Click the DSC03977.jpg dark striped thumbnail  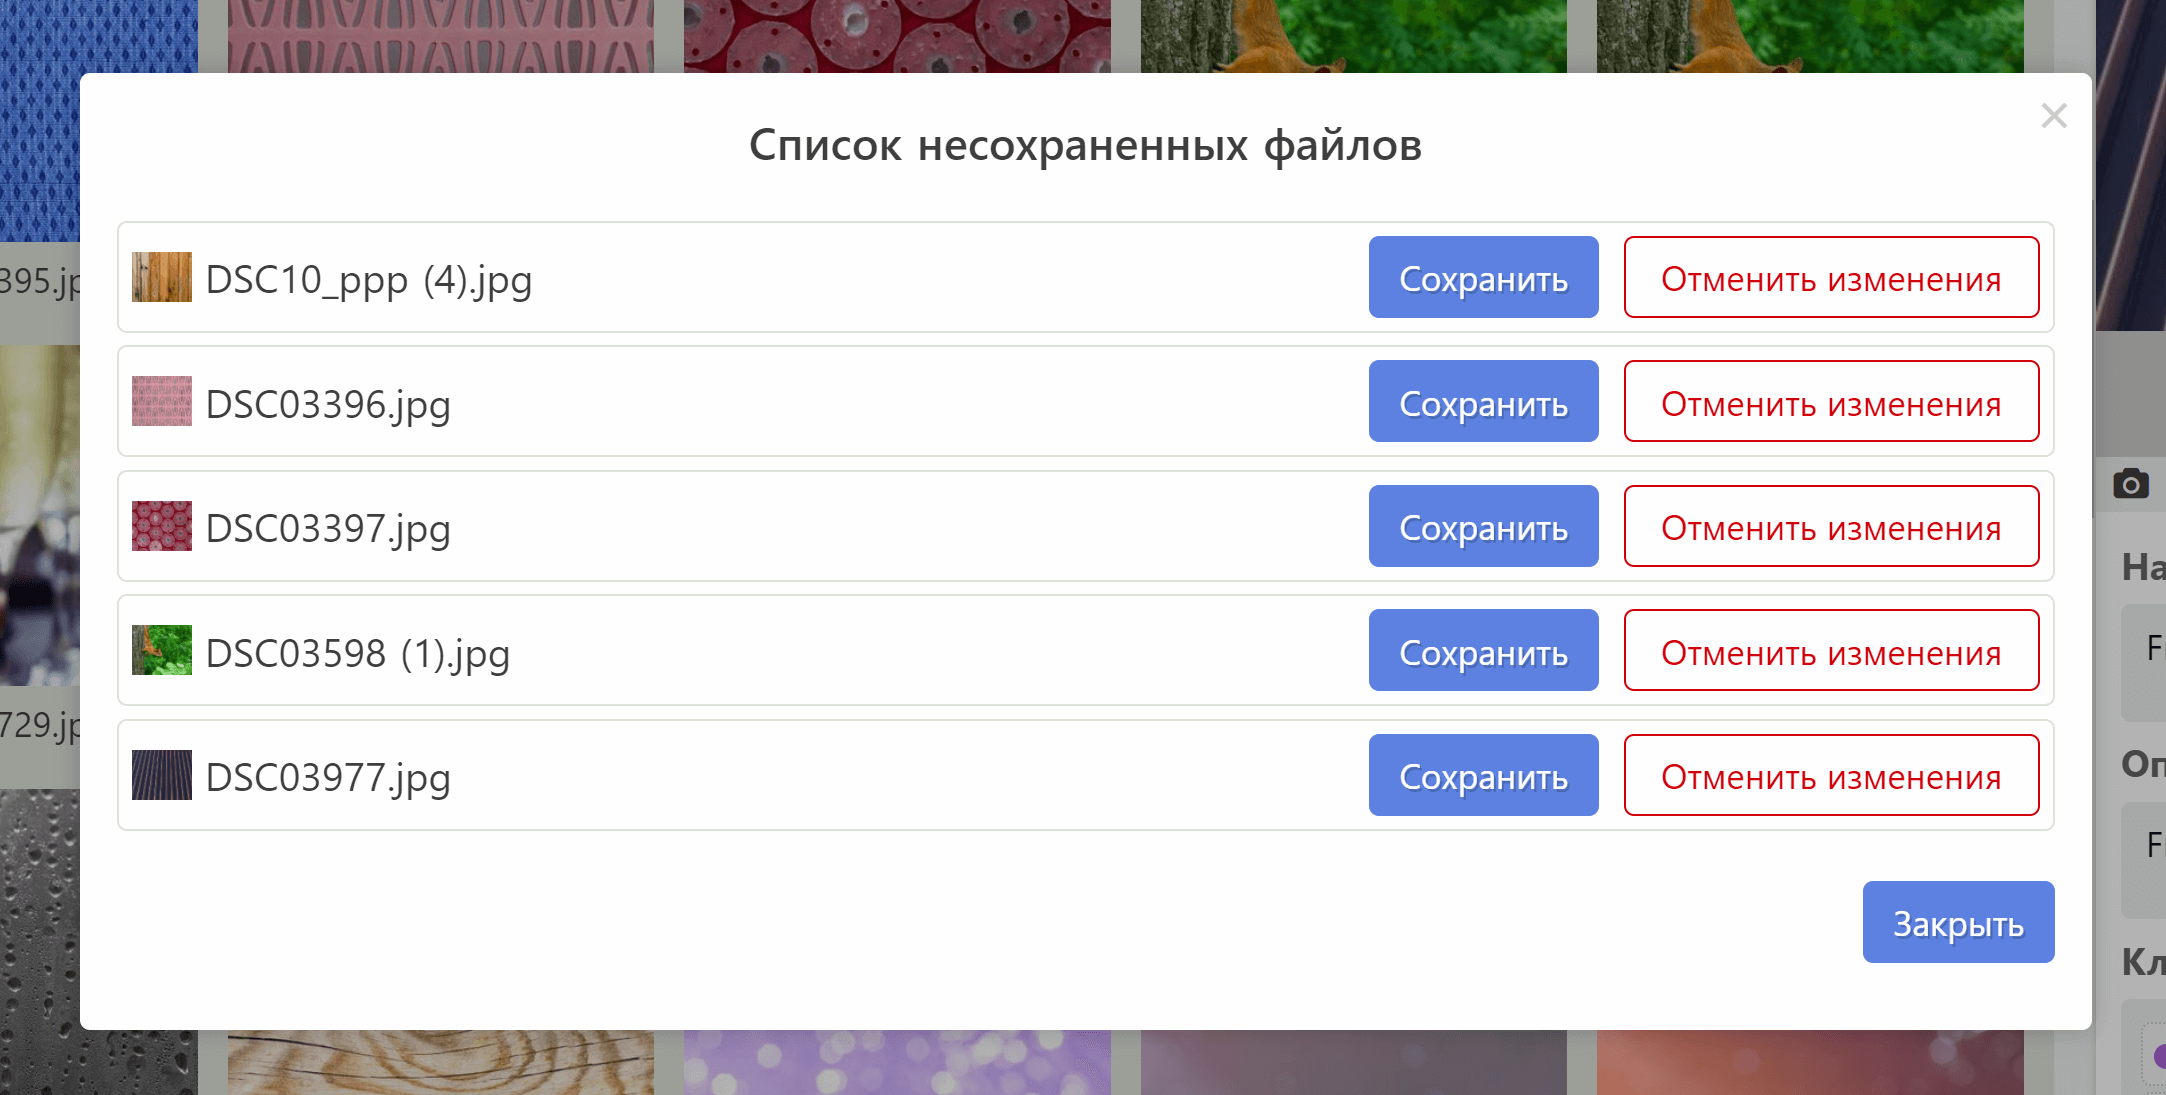[x=162, y=775]
